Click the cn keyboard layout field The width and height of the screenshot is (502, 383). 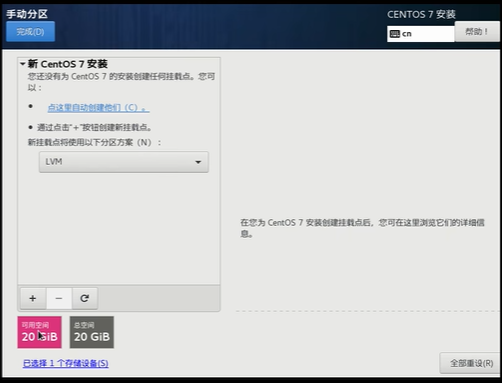click(x=421, y=34)
